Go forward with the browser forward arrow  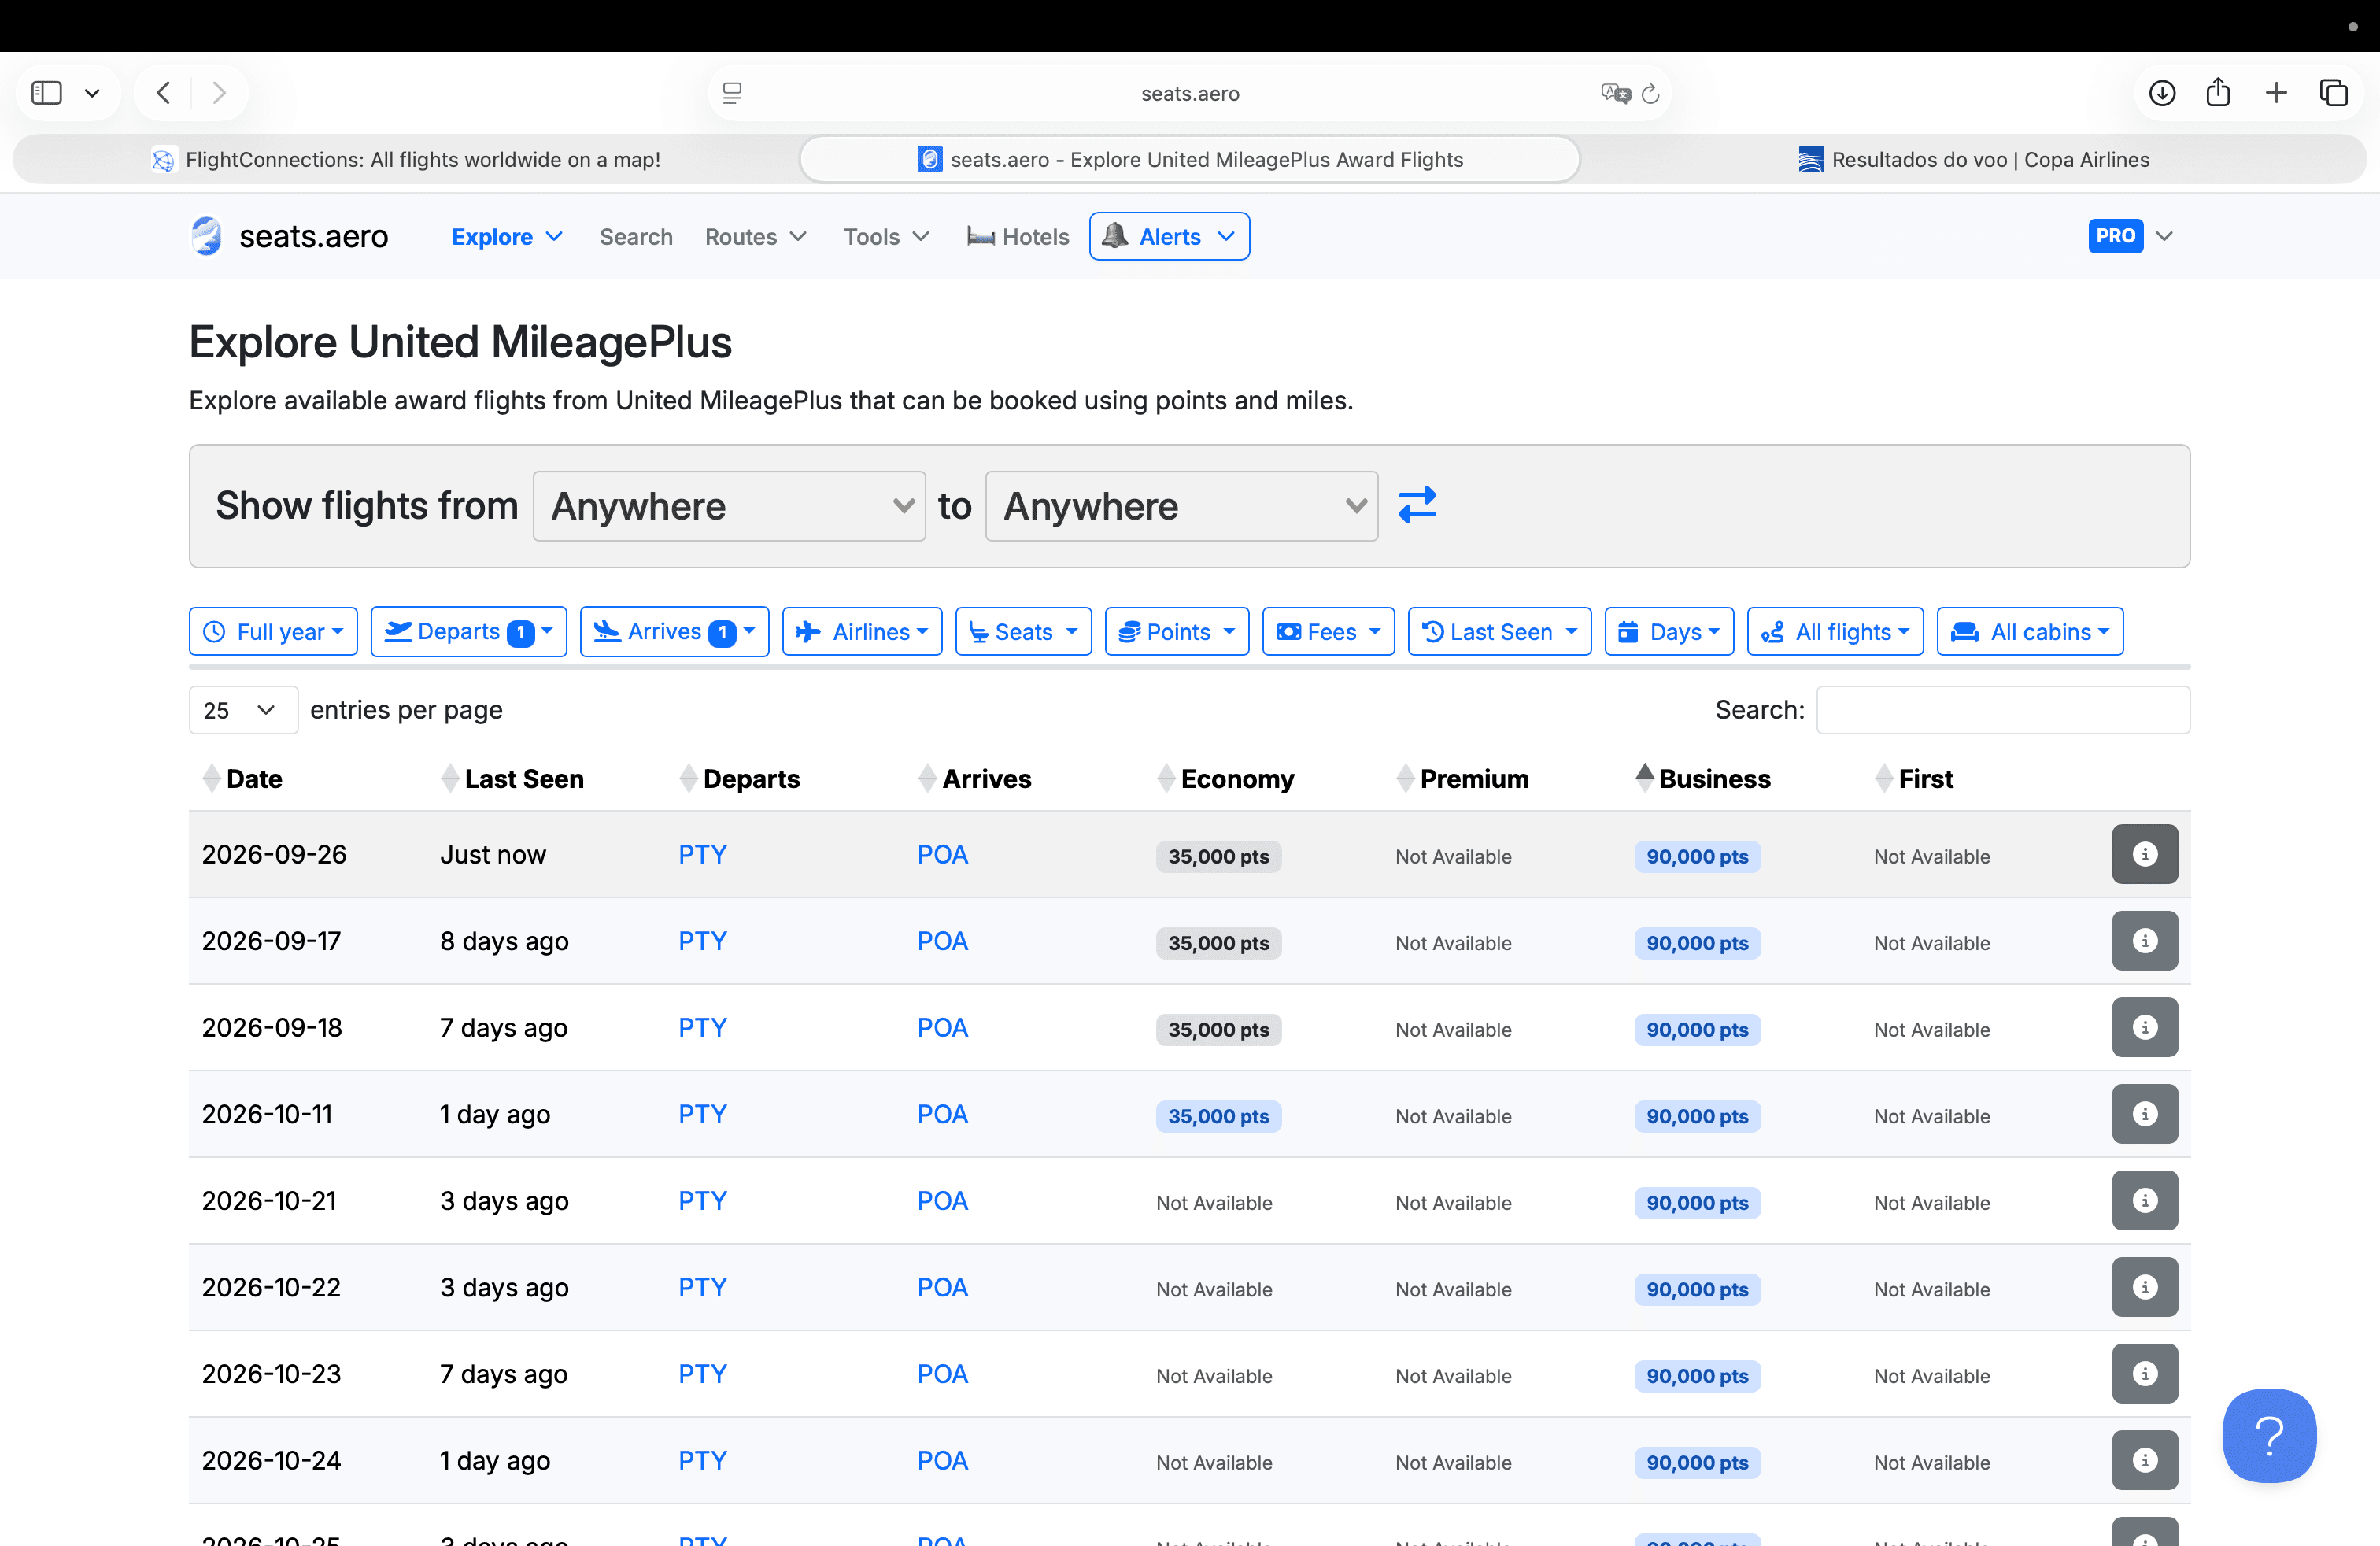(219, 93)
